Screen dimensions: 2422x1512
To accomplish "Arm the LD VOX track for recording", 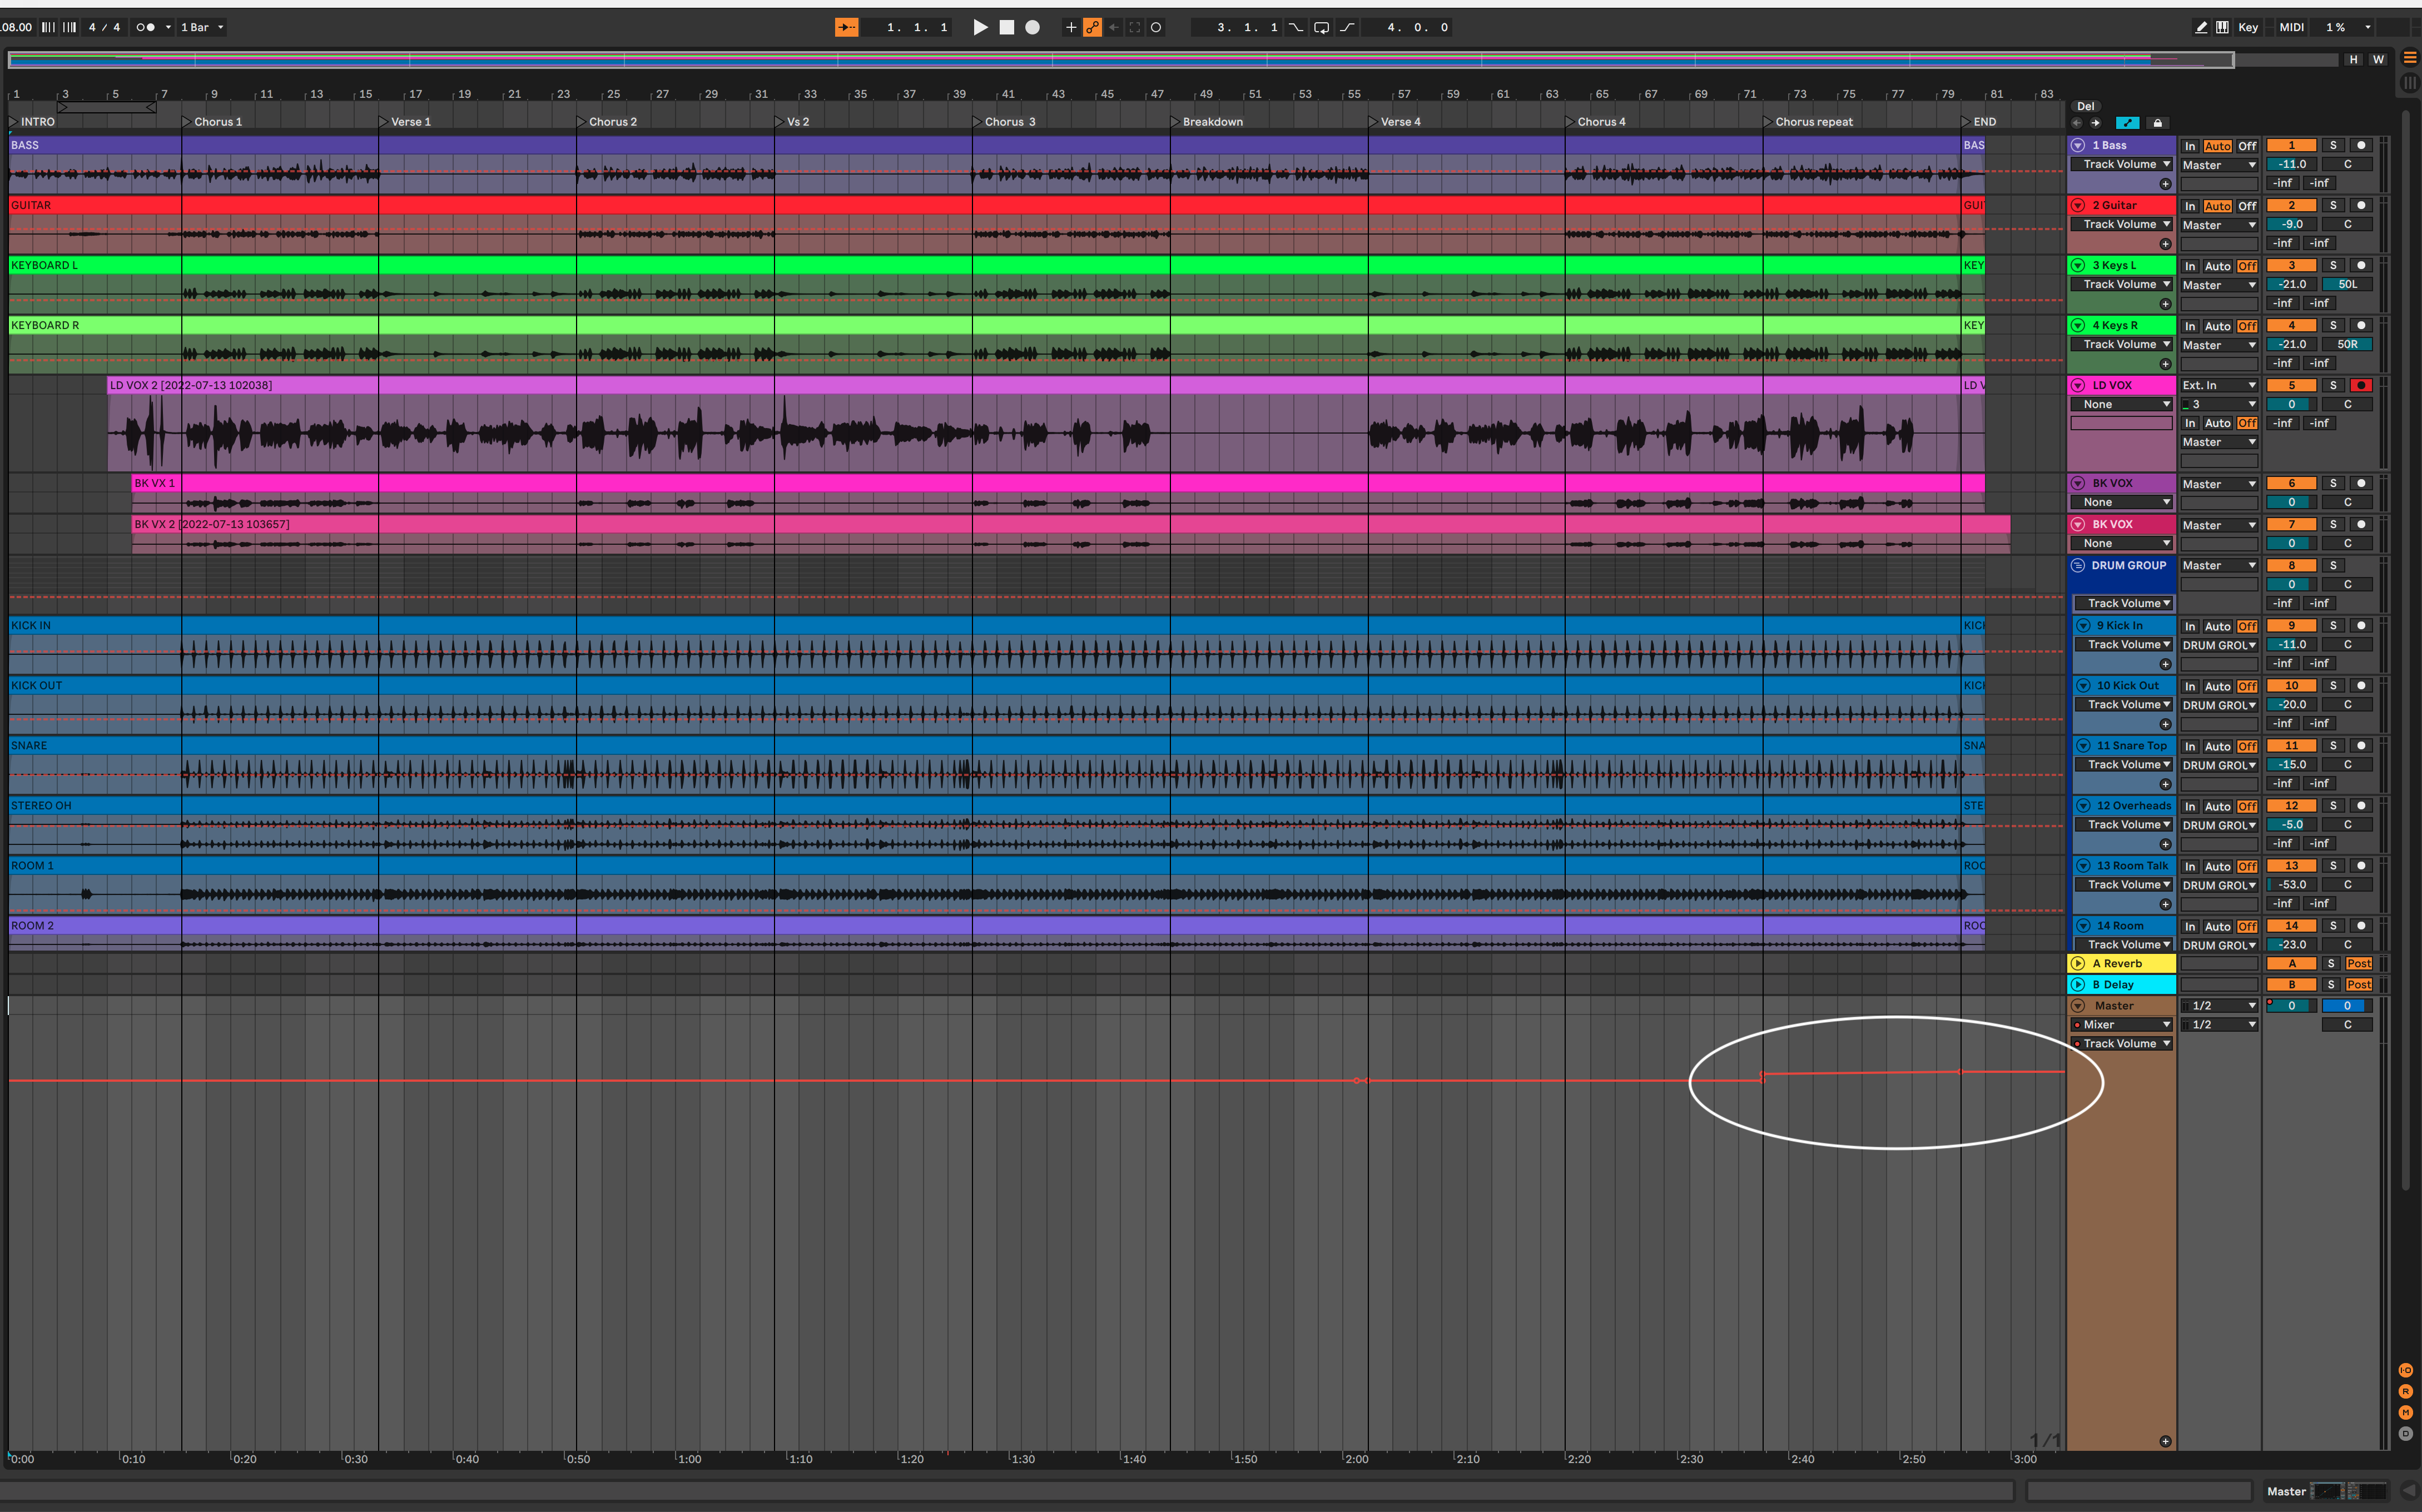I will tap(2360, 385).
